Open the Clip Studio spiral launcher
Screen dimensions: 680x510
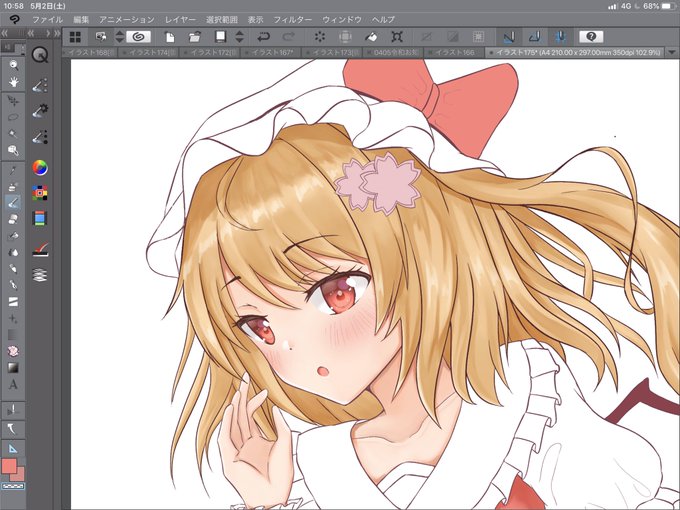pyautogui.click(x=138, y=37)
